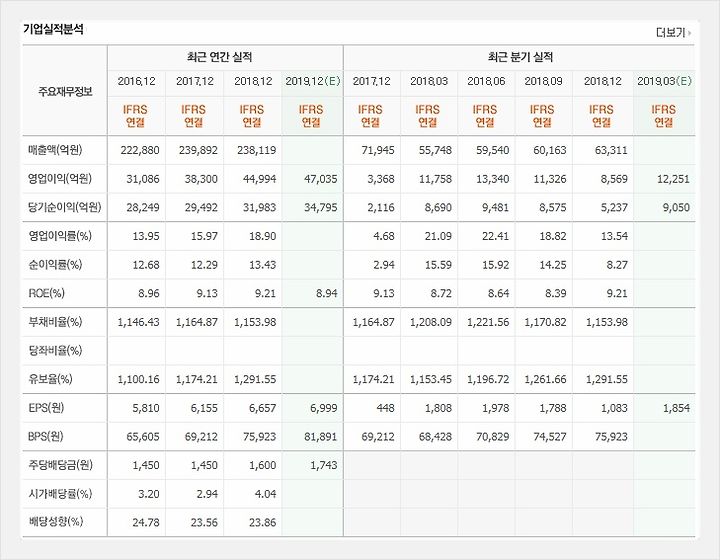Viewport: 720px width, 560px height.
Task: Click the 당좌비율(%) row label
Action: pos(55,350)
